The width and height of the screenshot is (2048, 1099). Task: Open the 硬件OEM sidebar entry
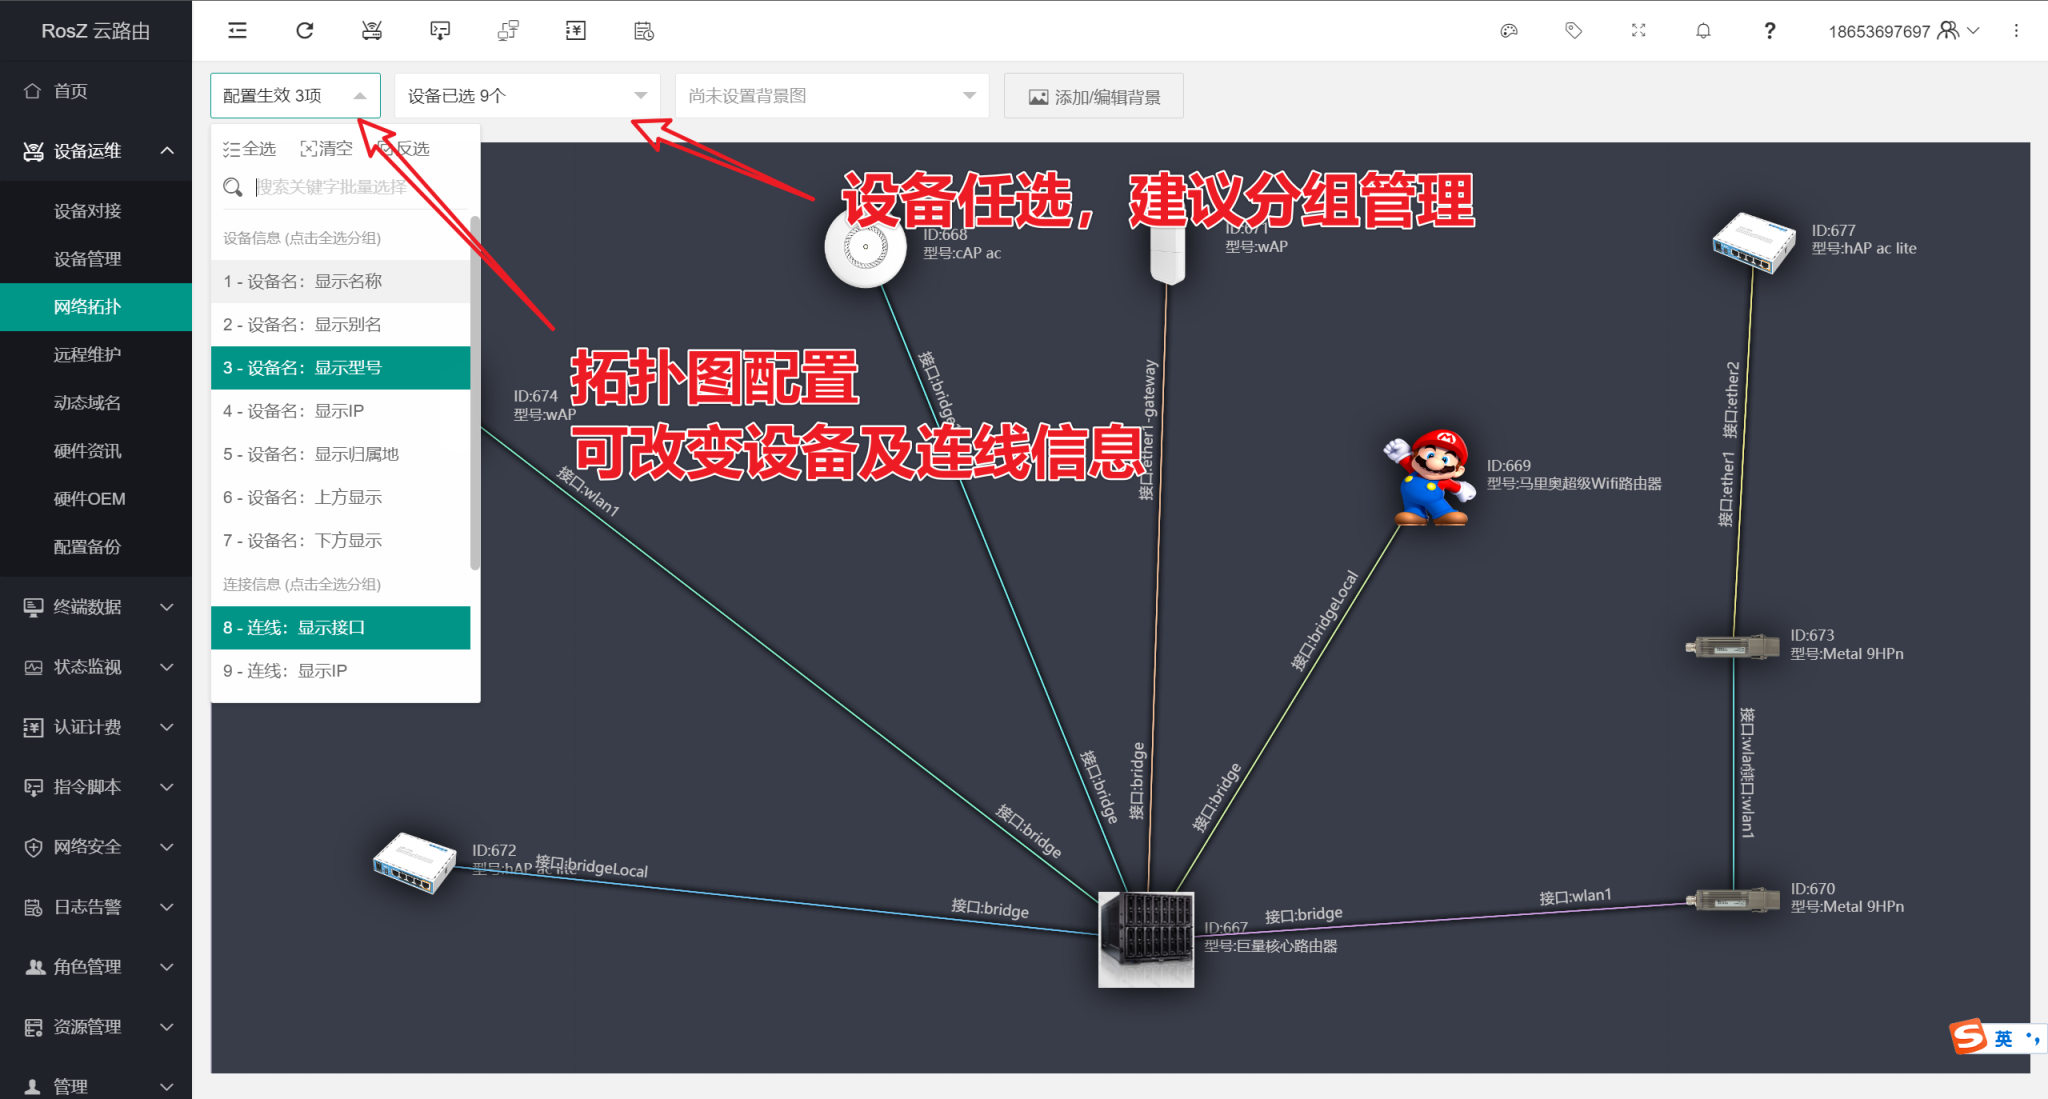tap(88, 498)
